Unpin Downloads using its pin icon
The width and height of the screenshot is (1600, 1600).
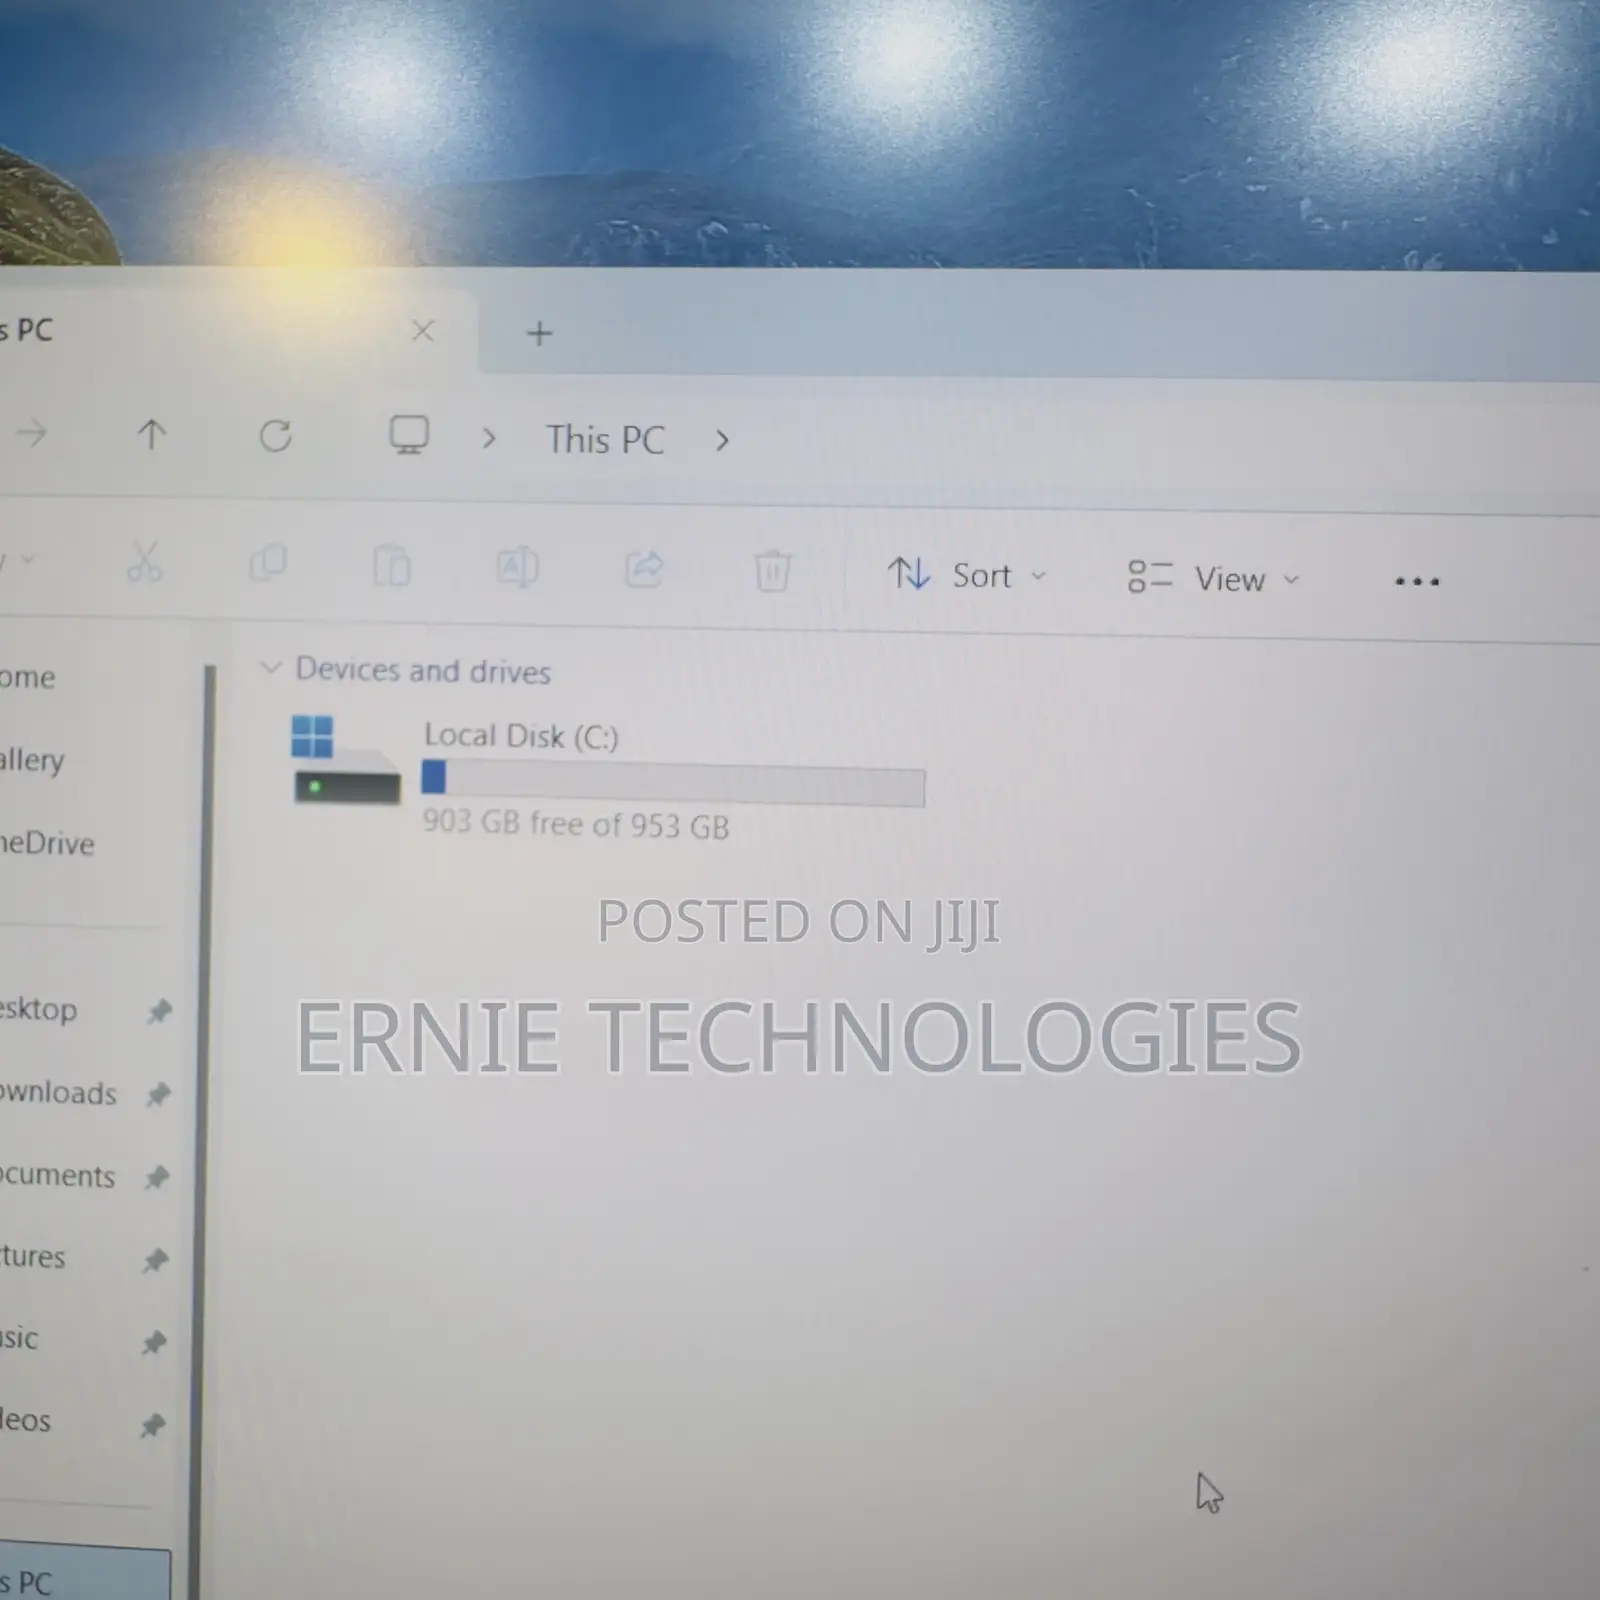click(x=158, y=1095)
